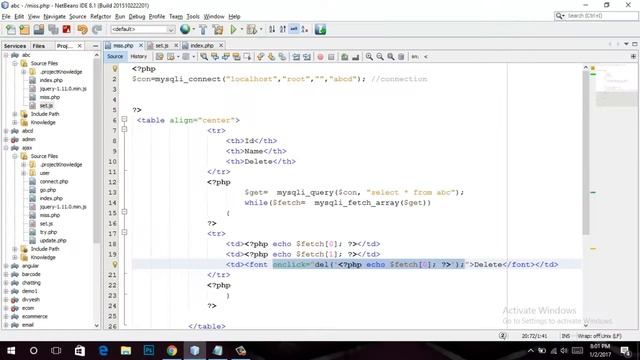
Task: Click the Clean and Build Project icon
Action: click(x=218, y=29)
